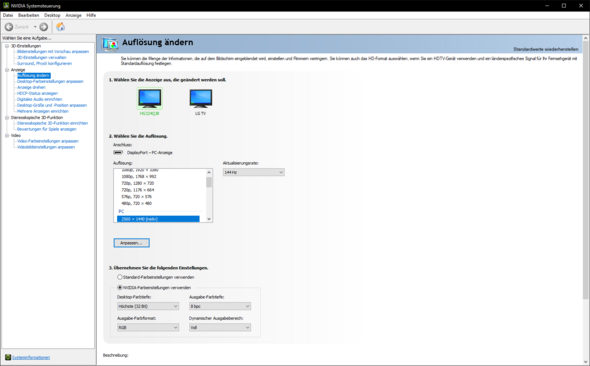The width and height of the screenshot is (590, 366).
Task: Select NVIDIA-Farbeinstellungen verwenden radio button
Action: [120, 287]
